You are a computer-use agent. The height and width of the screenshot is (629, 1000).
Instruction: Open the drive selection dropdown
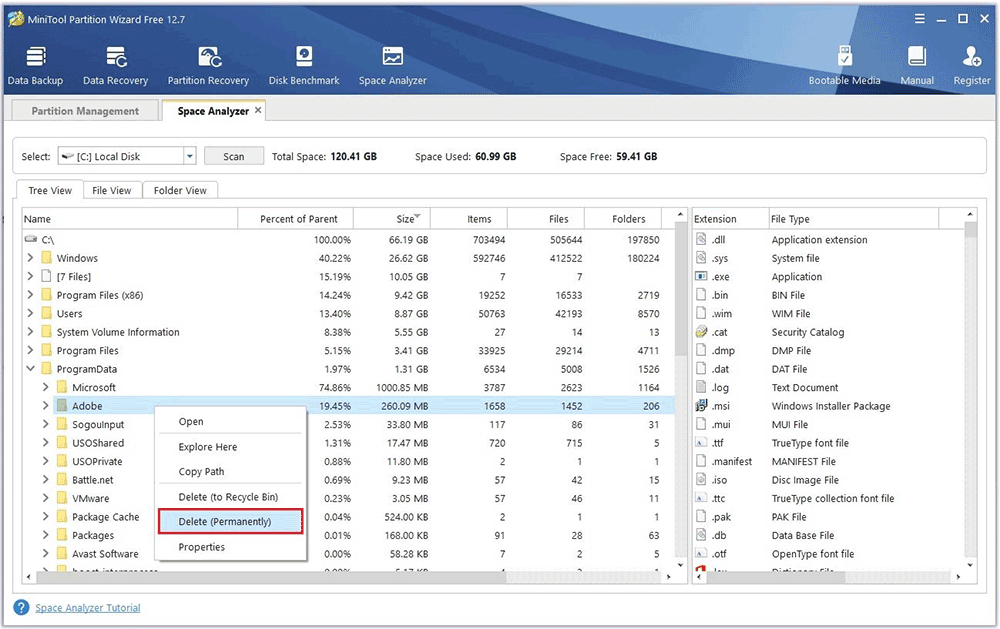(189, 156)
